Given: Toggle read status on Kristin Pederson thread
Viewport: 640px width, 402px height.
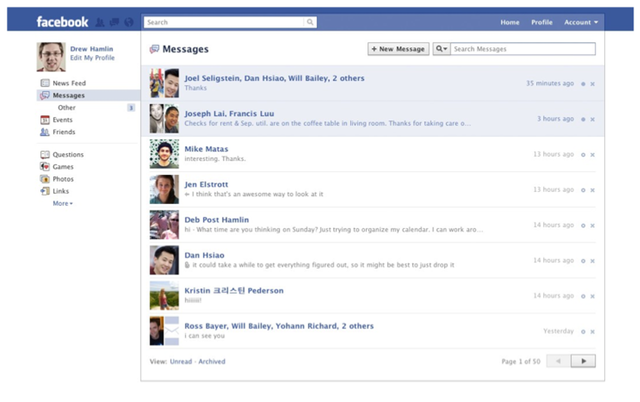Looking at the screenshot, I should point(583,297).
